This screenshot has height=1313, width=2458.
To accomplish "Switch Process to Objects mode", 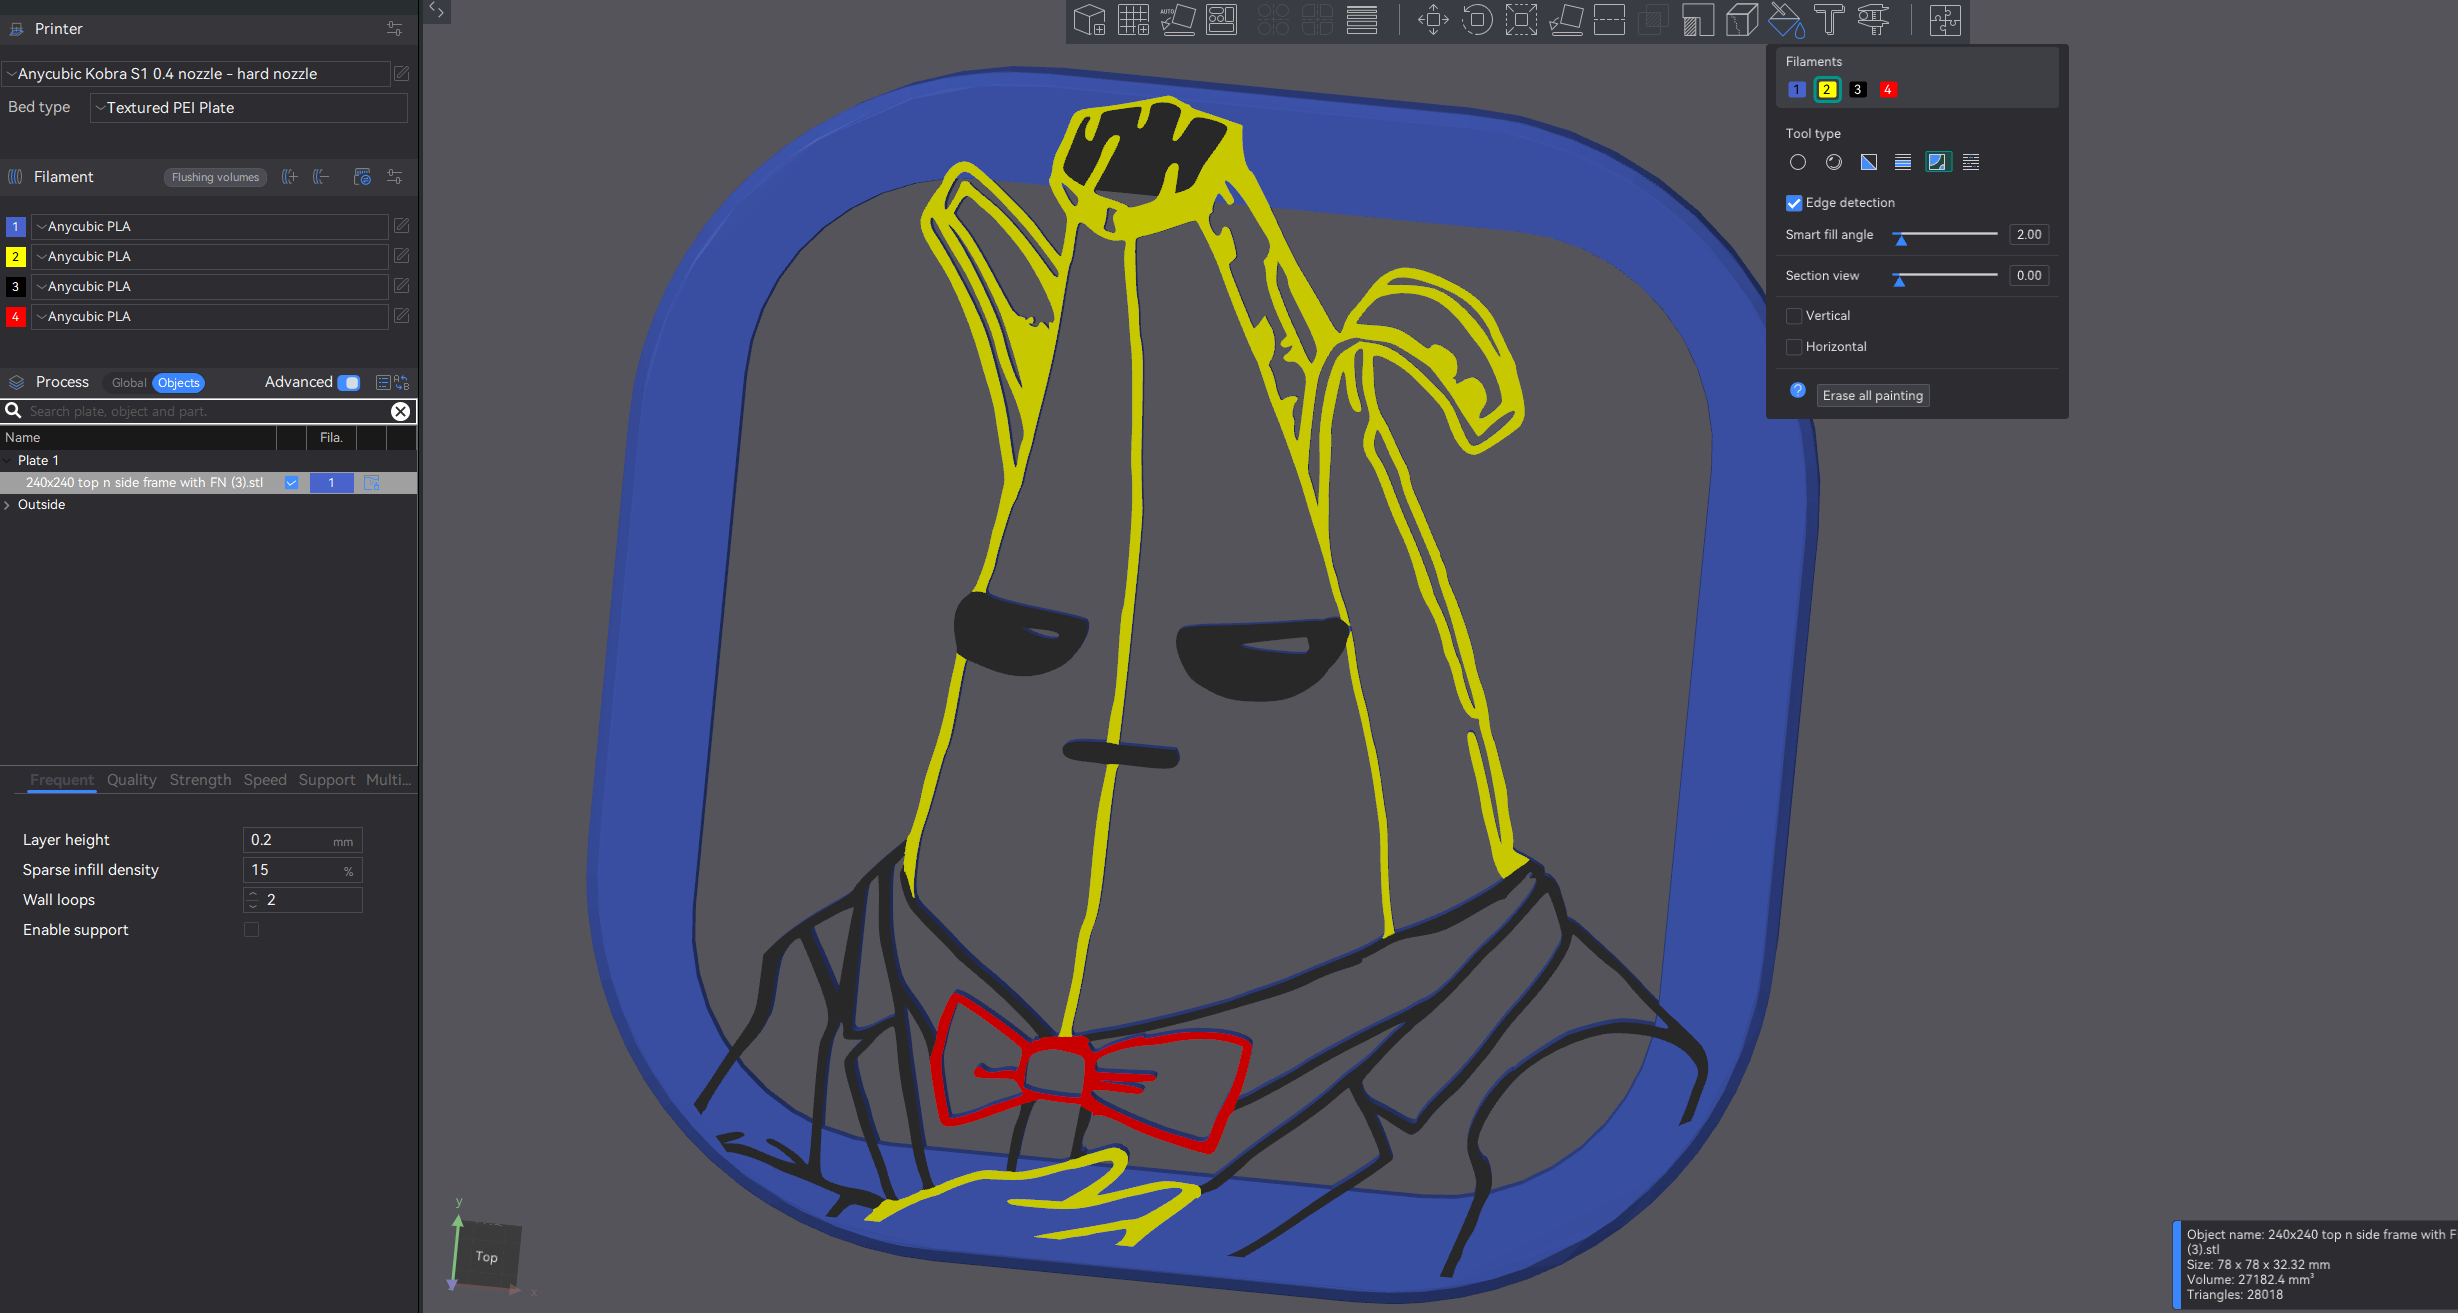I will tap(179, 383).
